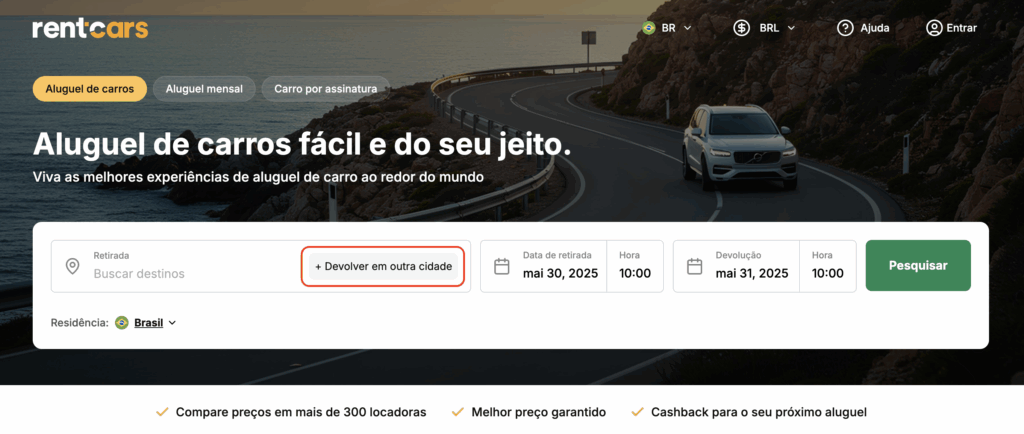The height and width of the screenshot is (434, 1024).
Task: Expand the BR country chevron
Action: click(x=687, y=28)
